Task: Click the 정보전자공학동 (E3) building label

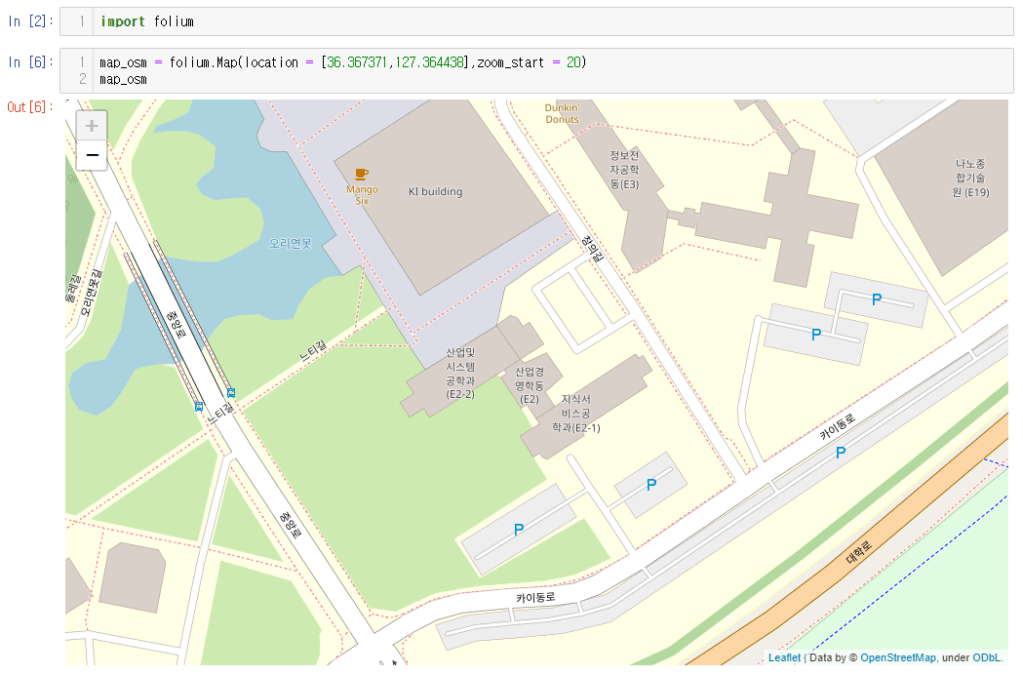Action: (624, 170)
